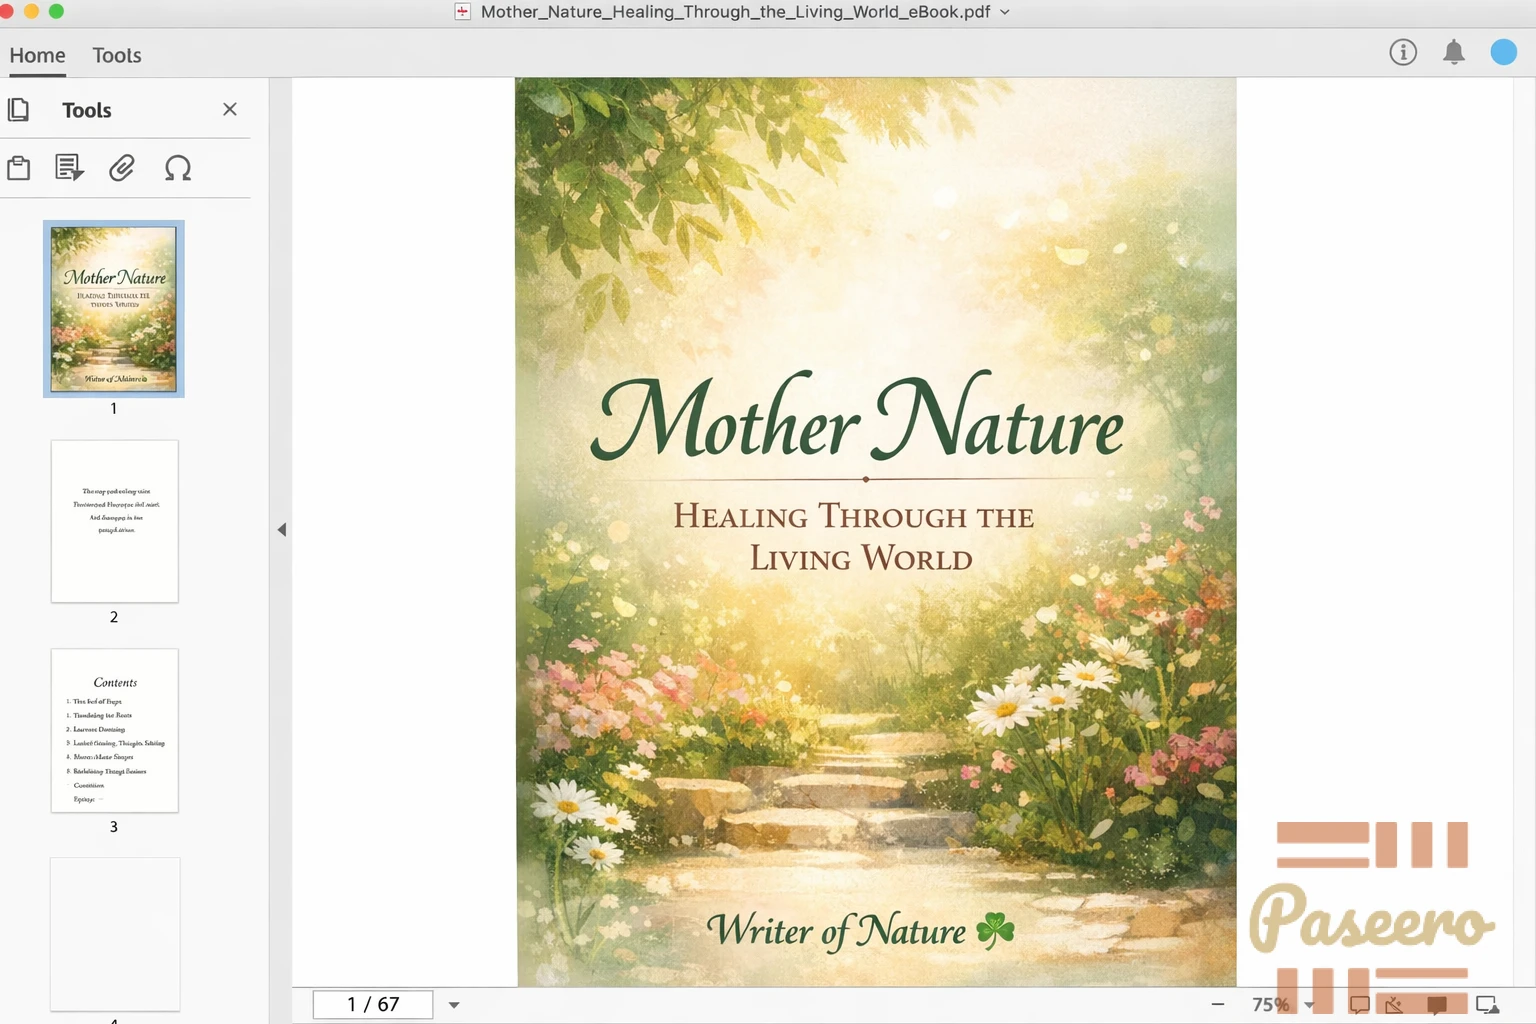Click page label 1 under first thumbnail
1536x1024 pixels.
coord(114,408)
